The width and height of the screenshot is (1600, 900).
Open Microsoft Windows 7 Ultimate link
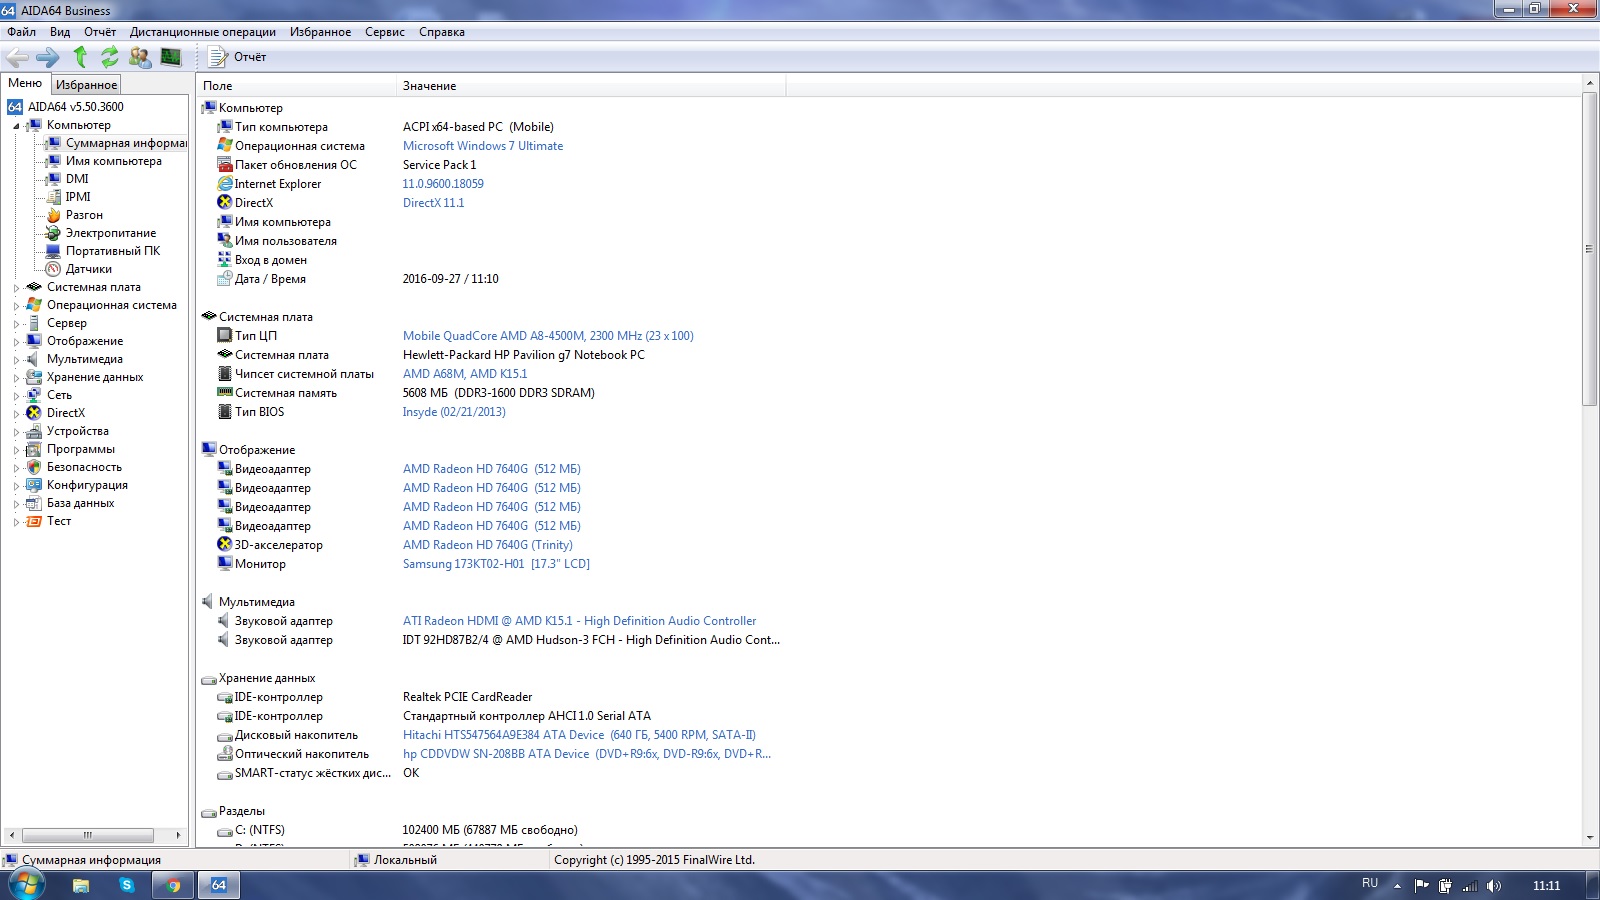click(x=483, y=146)
